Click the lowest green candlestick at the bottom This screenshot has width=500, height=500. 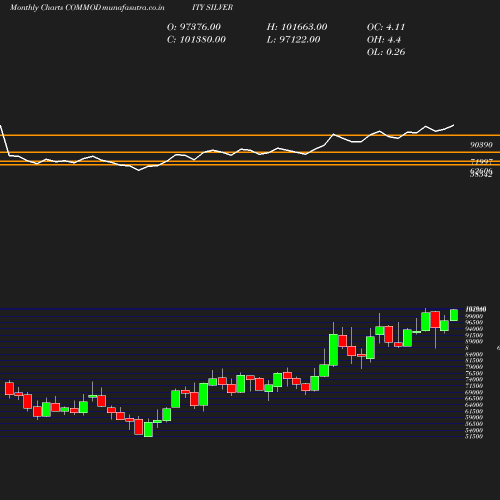tap(148, 429)
